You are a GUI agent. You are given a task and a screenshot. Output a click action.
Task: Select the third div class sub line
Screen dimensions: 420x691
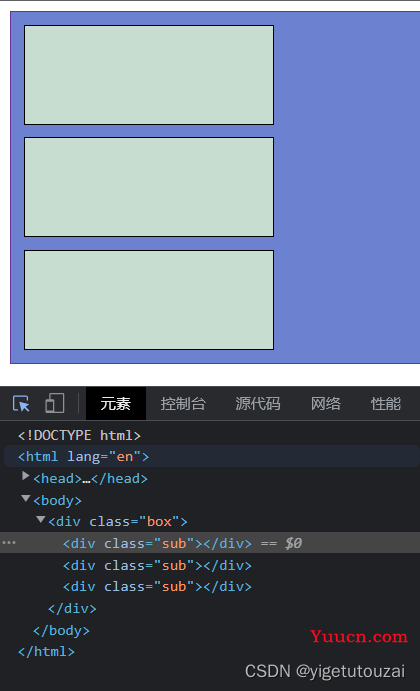(x=157, y=587)
